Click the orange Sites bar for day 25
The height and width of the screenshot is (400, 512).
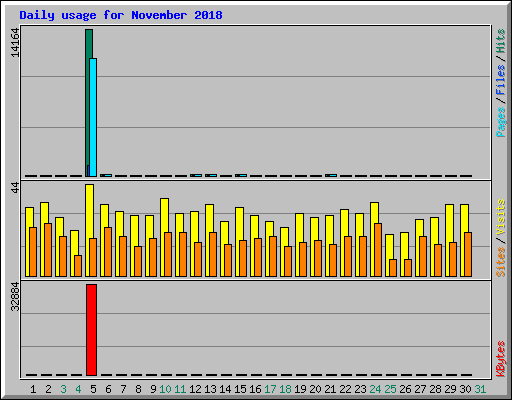[393, 268]
